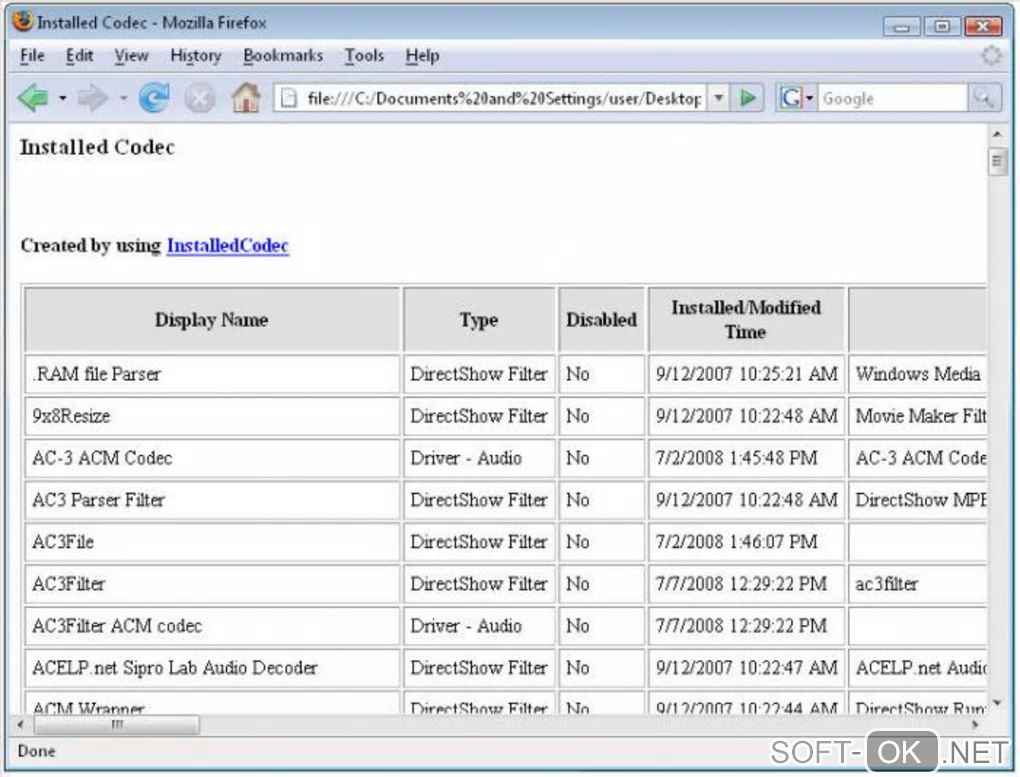Click inside the Google search box

coord(892,98)
